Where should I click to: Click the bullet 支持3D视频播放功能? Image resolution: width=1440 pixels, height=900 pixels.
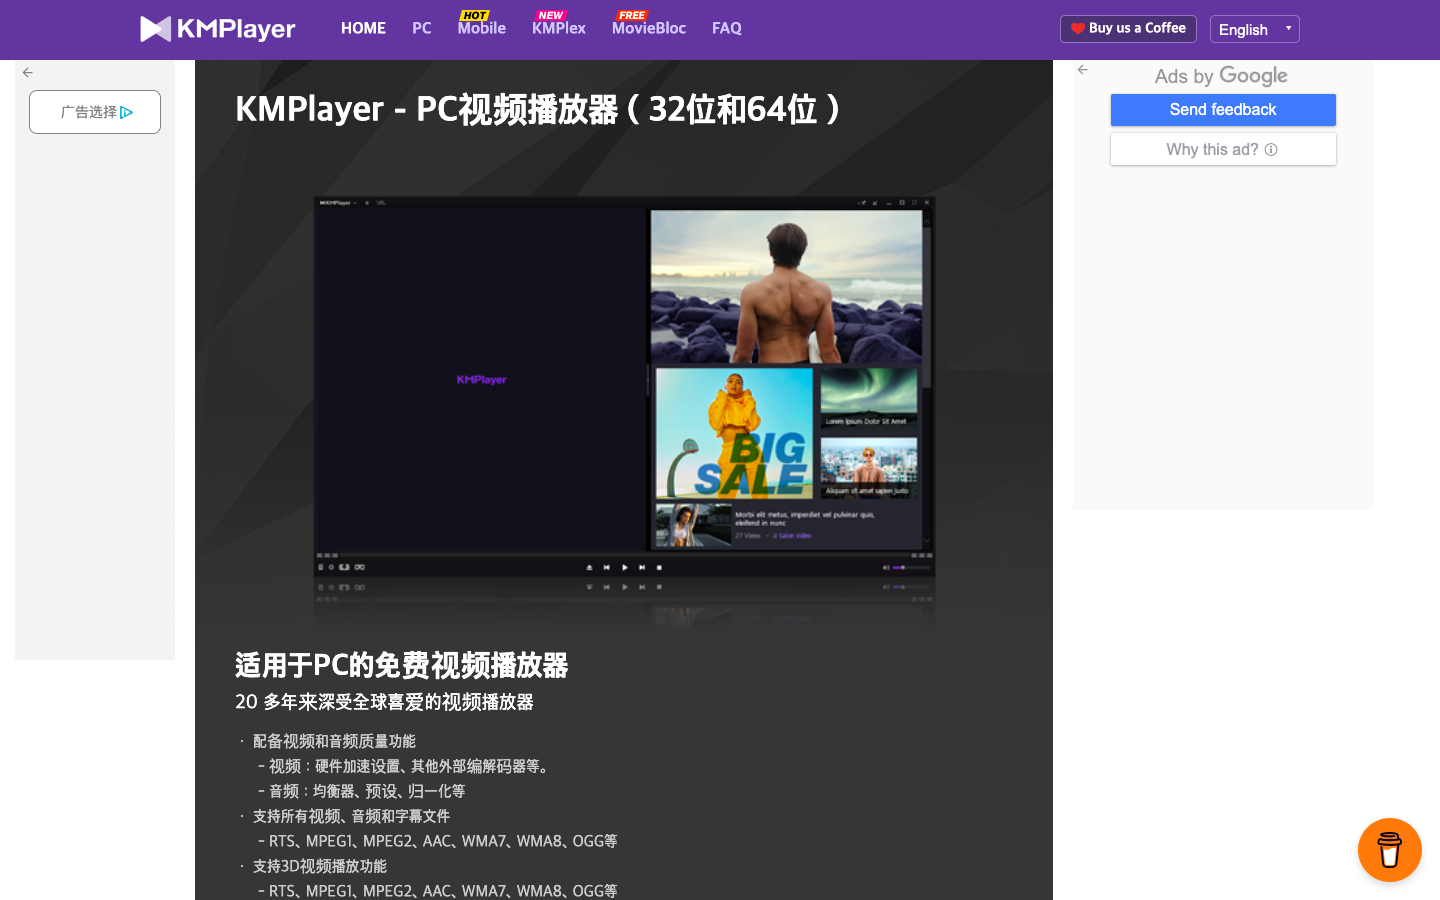pyautogui.click(x=320, y=866)
